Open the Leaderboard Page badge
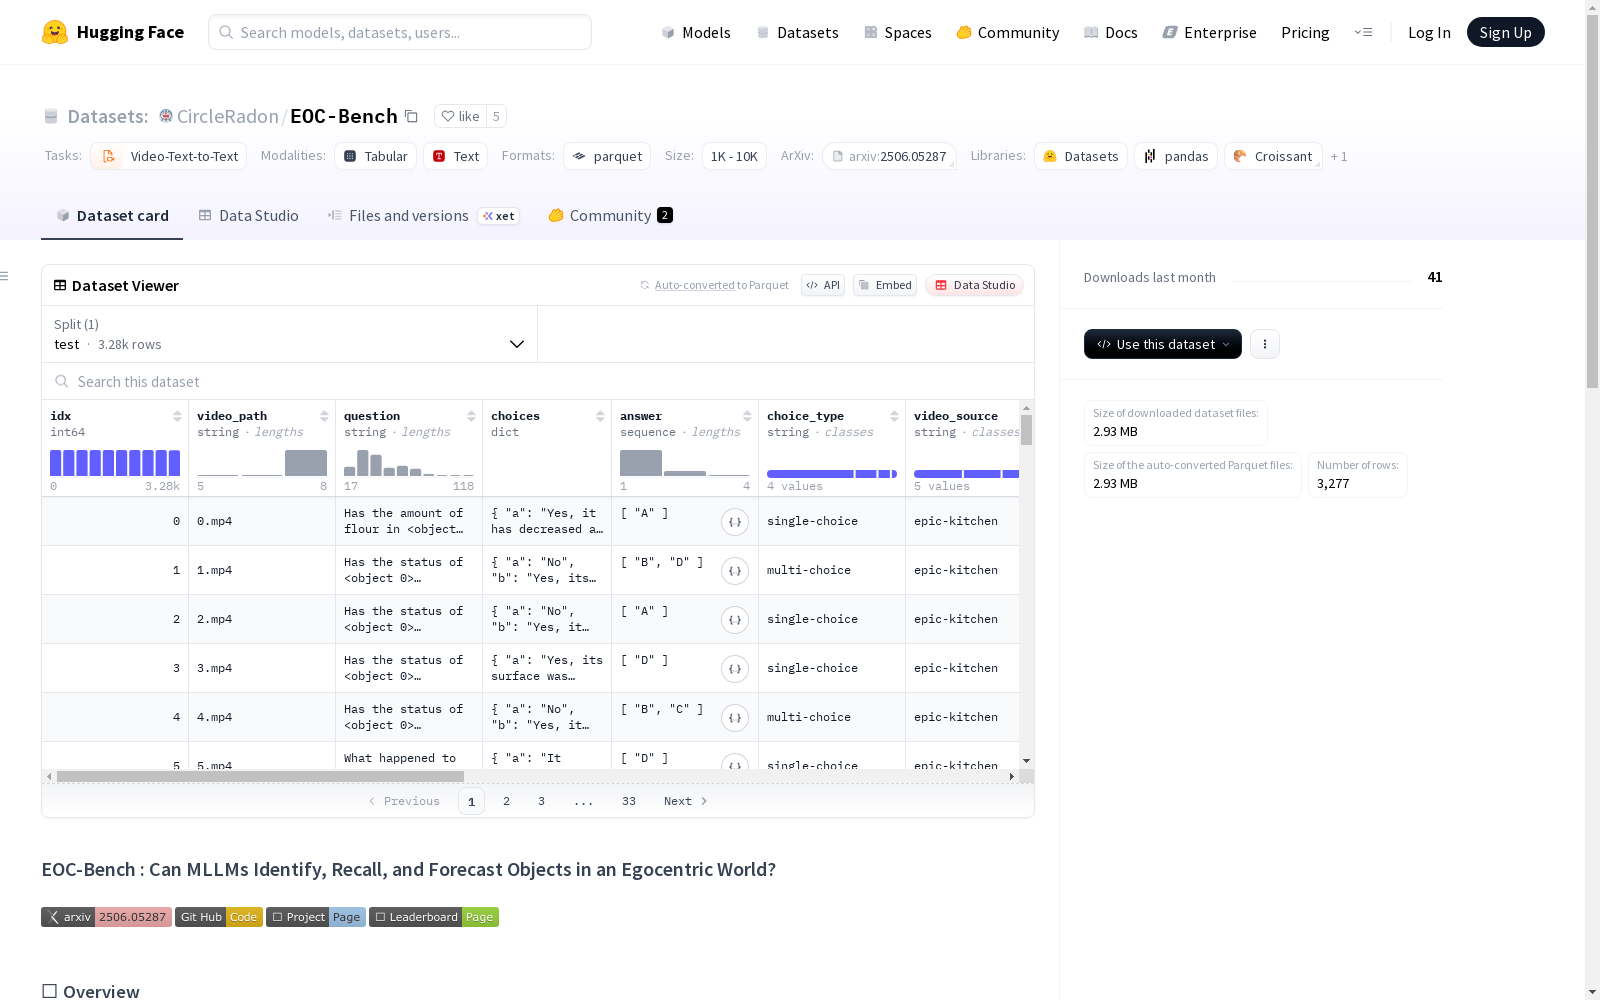 pyautogui.click(x=434, y=917)
